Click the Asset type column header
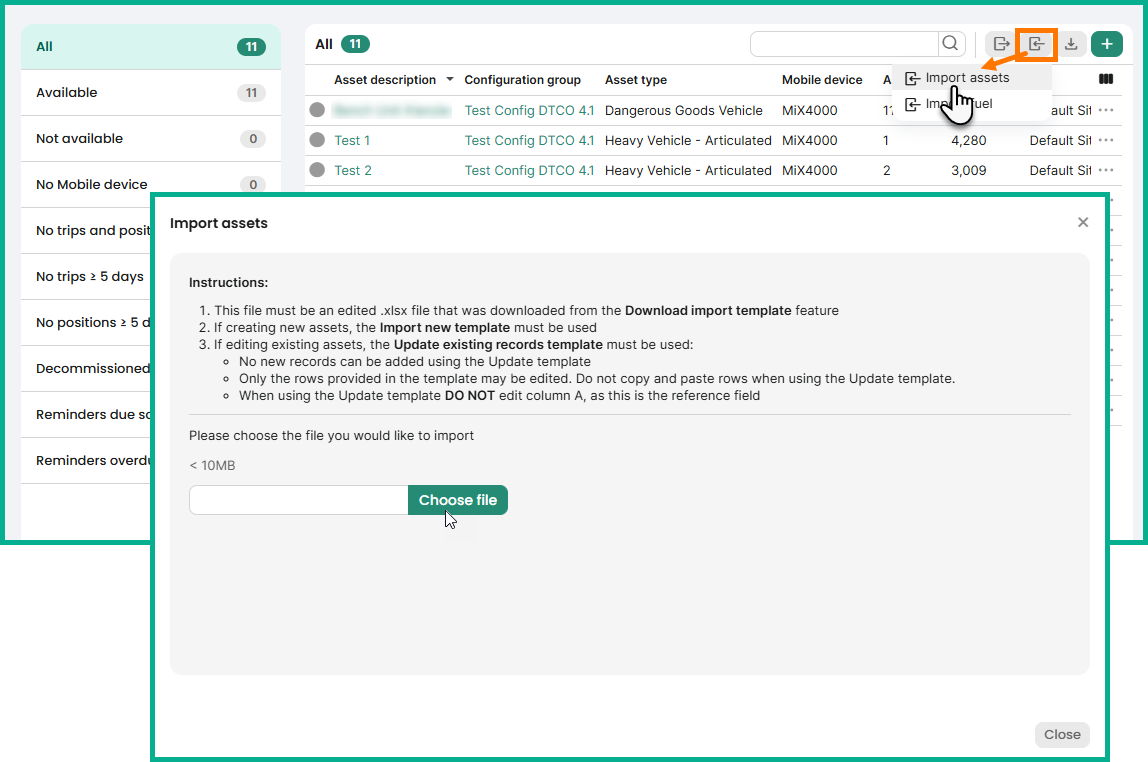 coord(636,80)
